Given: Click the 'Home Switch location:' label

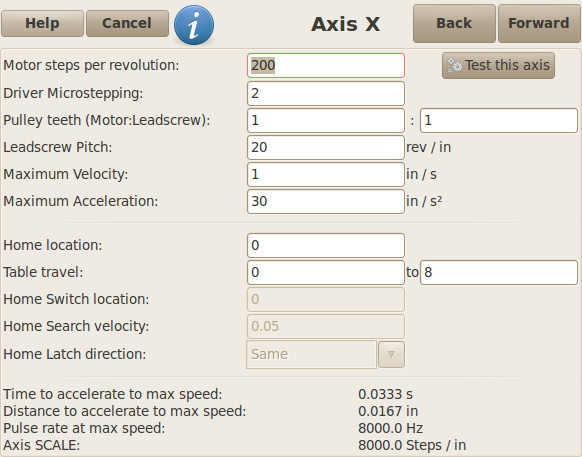Looking at the screenshot, I should pos(76,299).
